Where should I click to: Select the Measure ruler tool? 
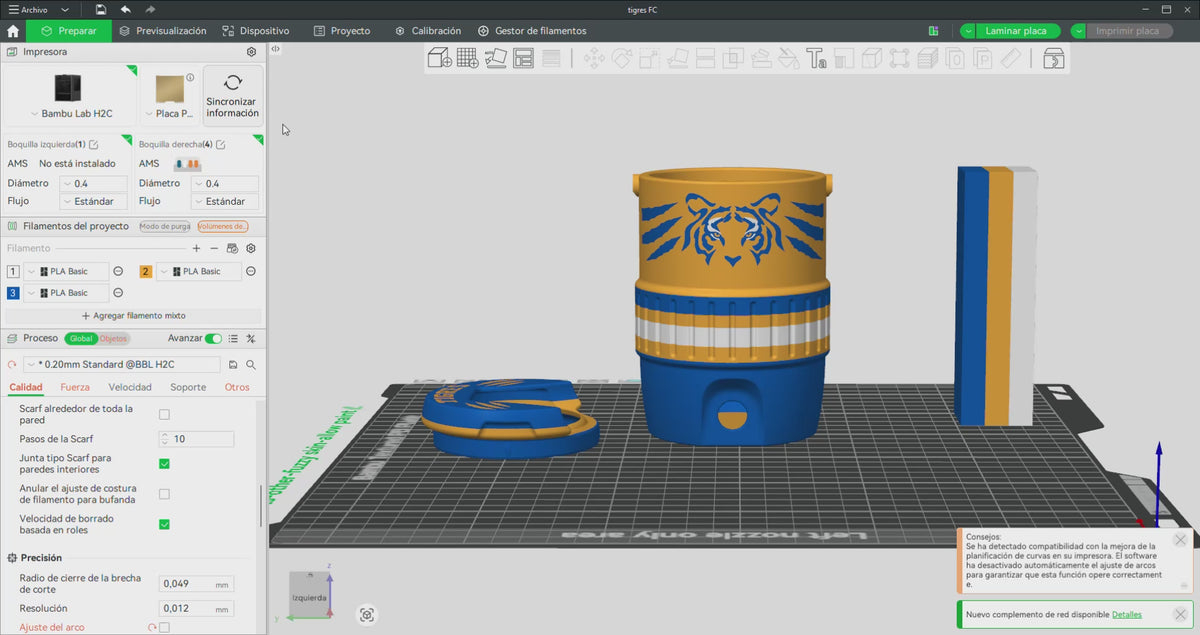(1011, 58)
